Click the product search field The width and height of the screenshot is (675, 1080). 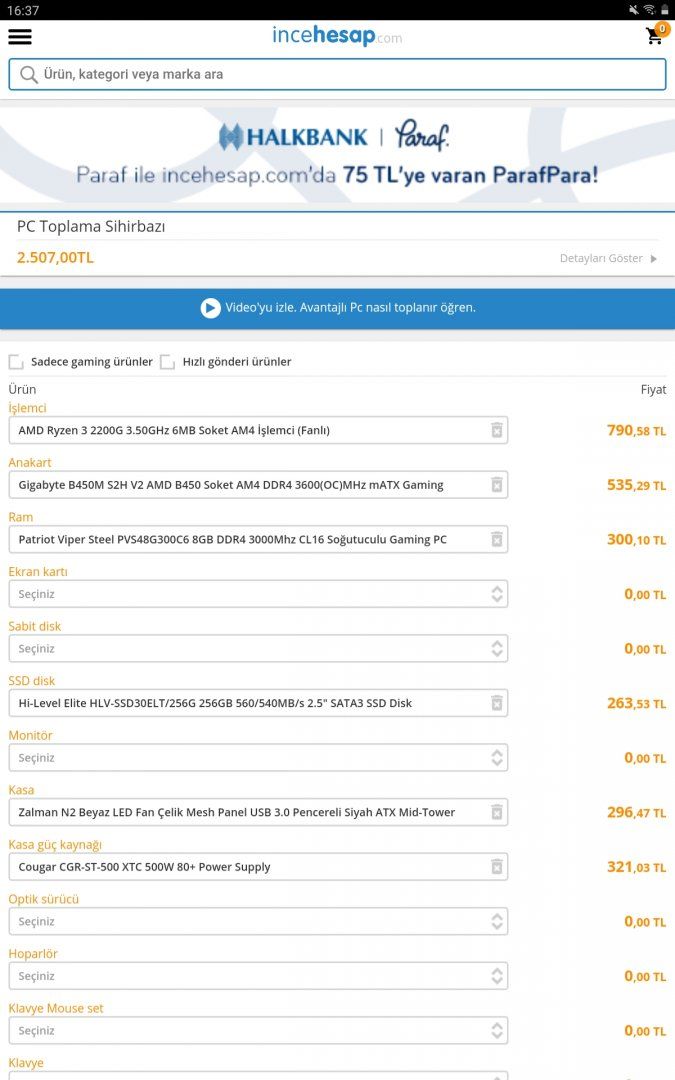[x=337, y=74]
